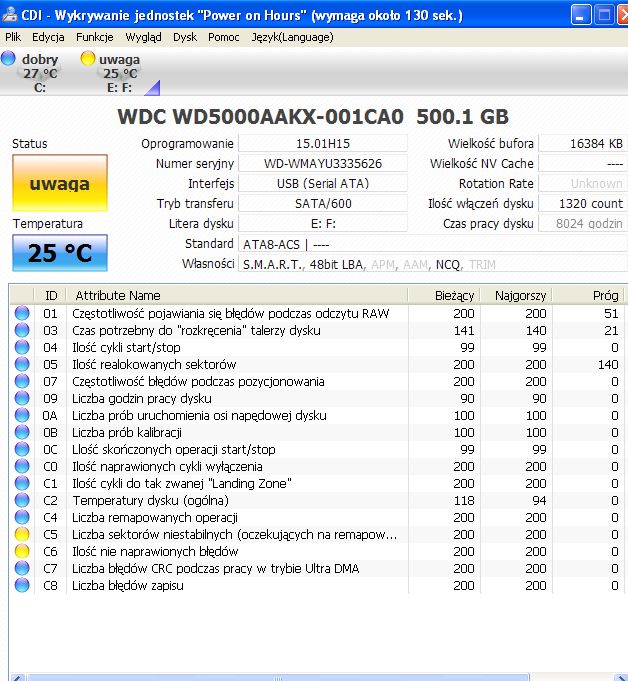
Task: Click yellow warning icon of attribute C6 row
Action: [22, 551]
